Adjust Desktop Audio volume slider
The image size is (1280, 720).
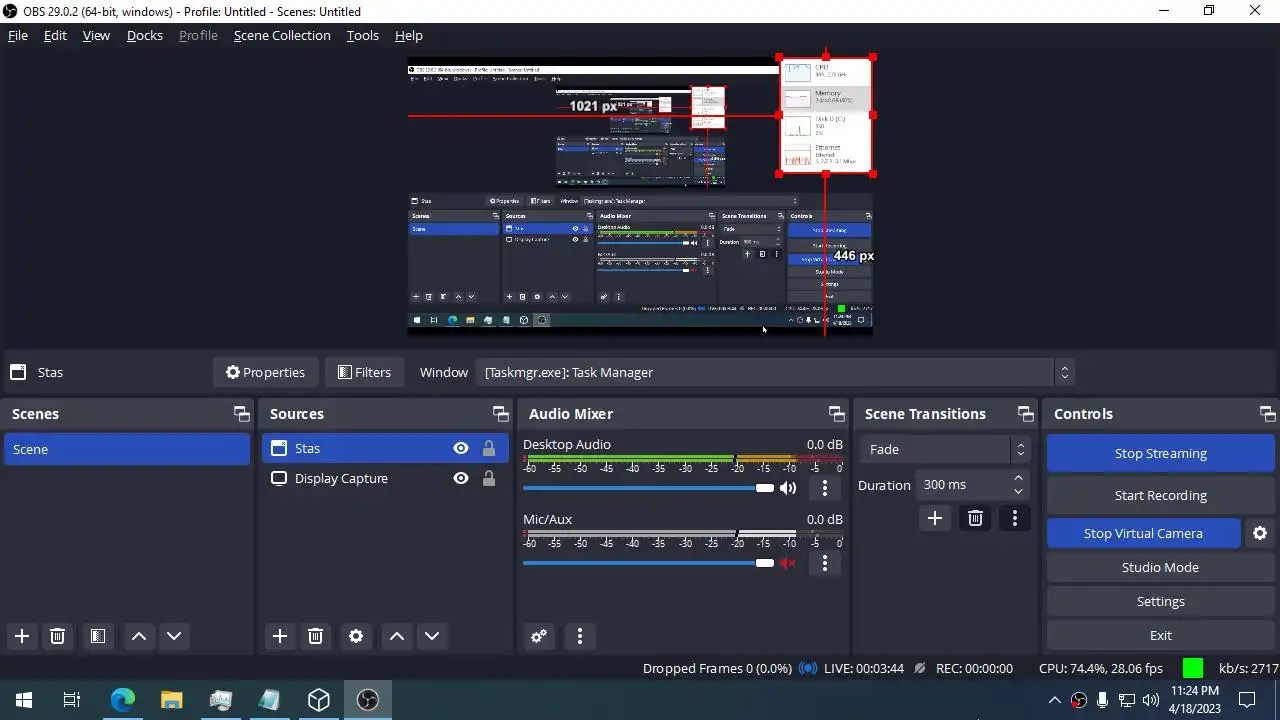(648, 488)
